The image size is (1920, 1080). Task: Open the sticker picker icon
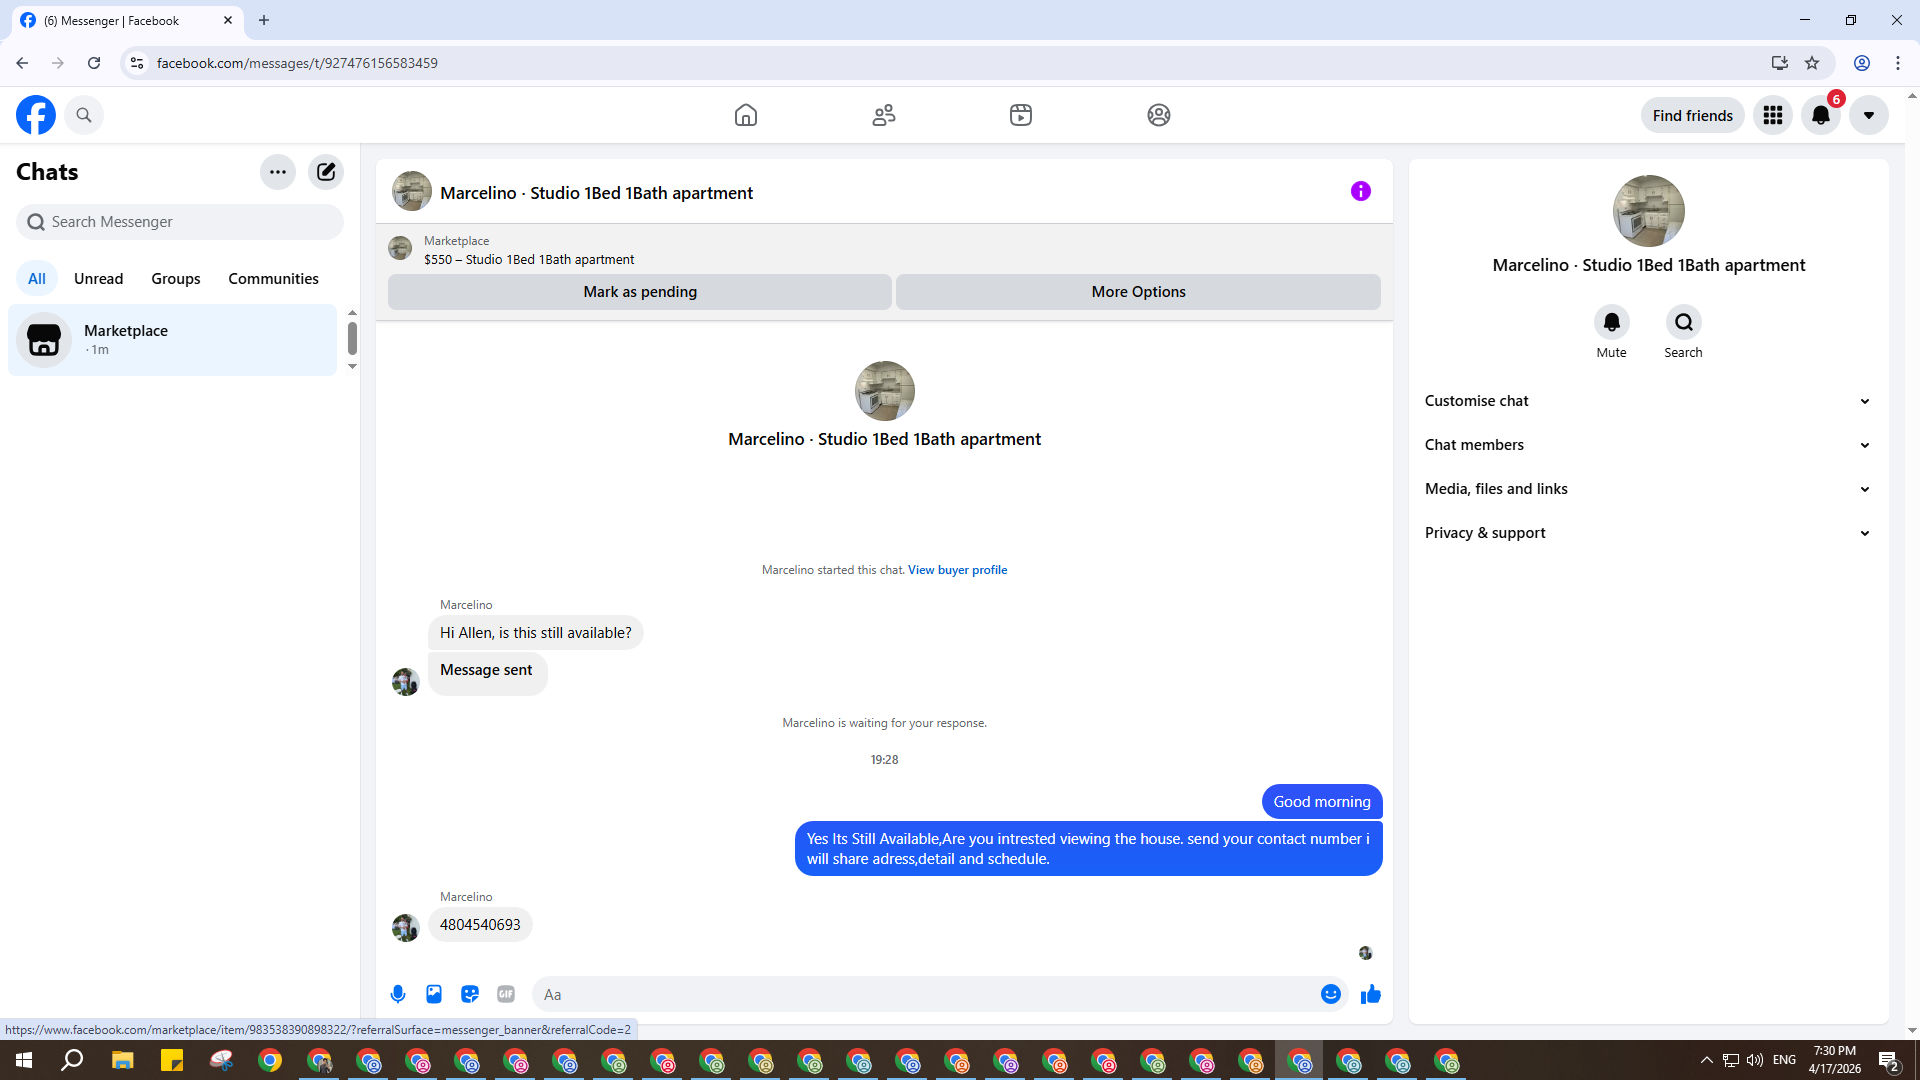(x=470, y=994)
